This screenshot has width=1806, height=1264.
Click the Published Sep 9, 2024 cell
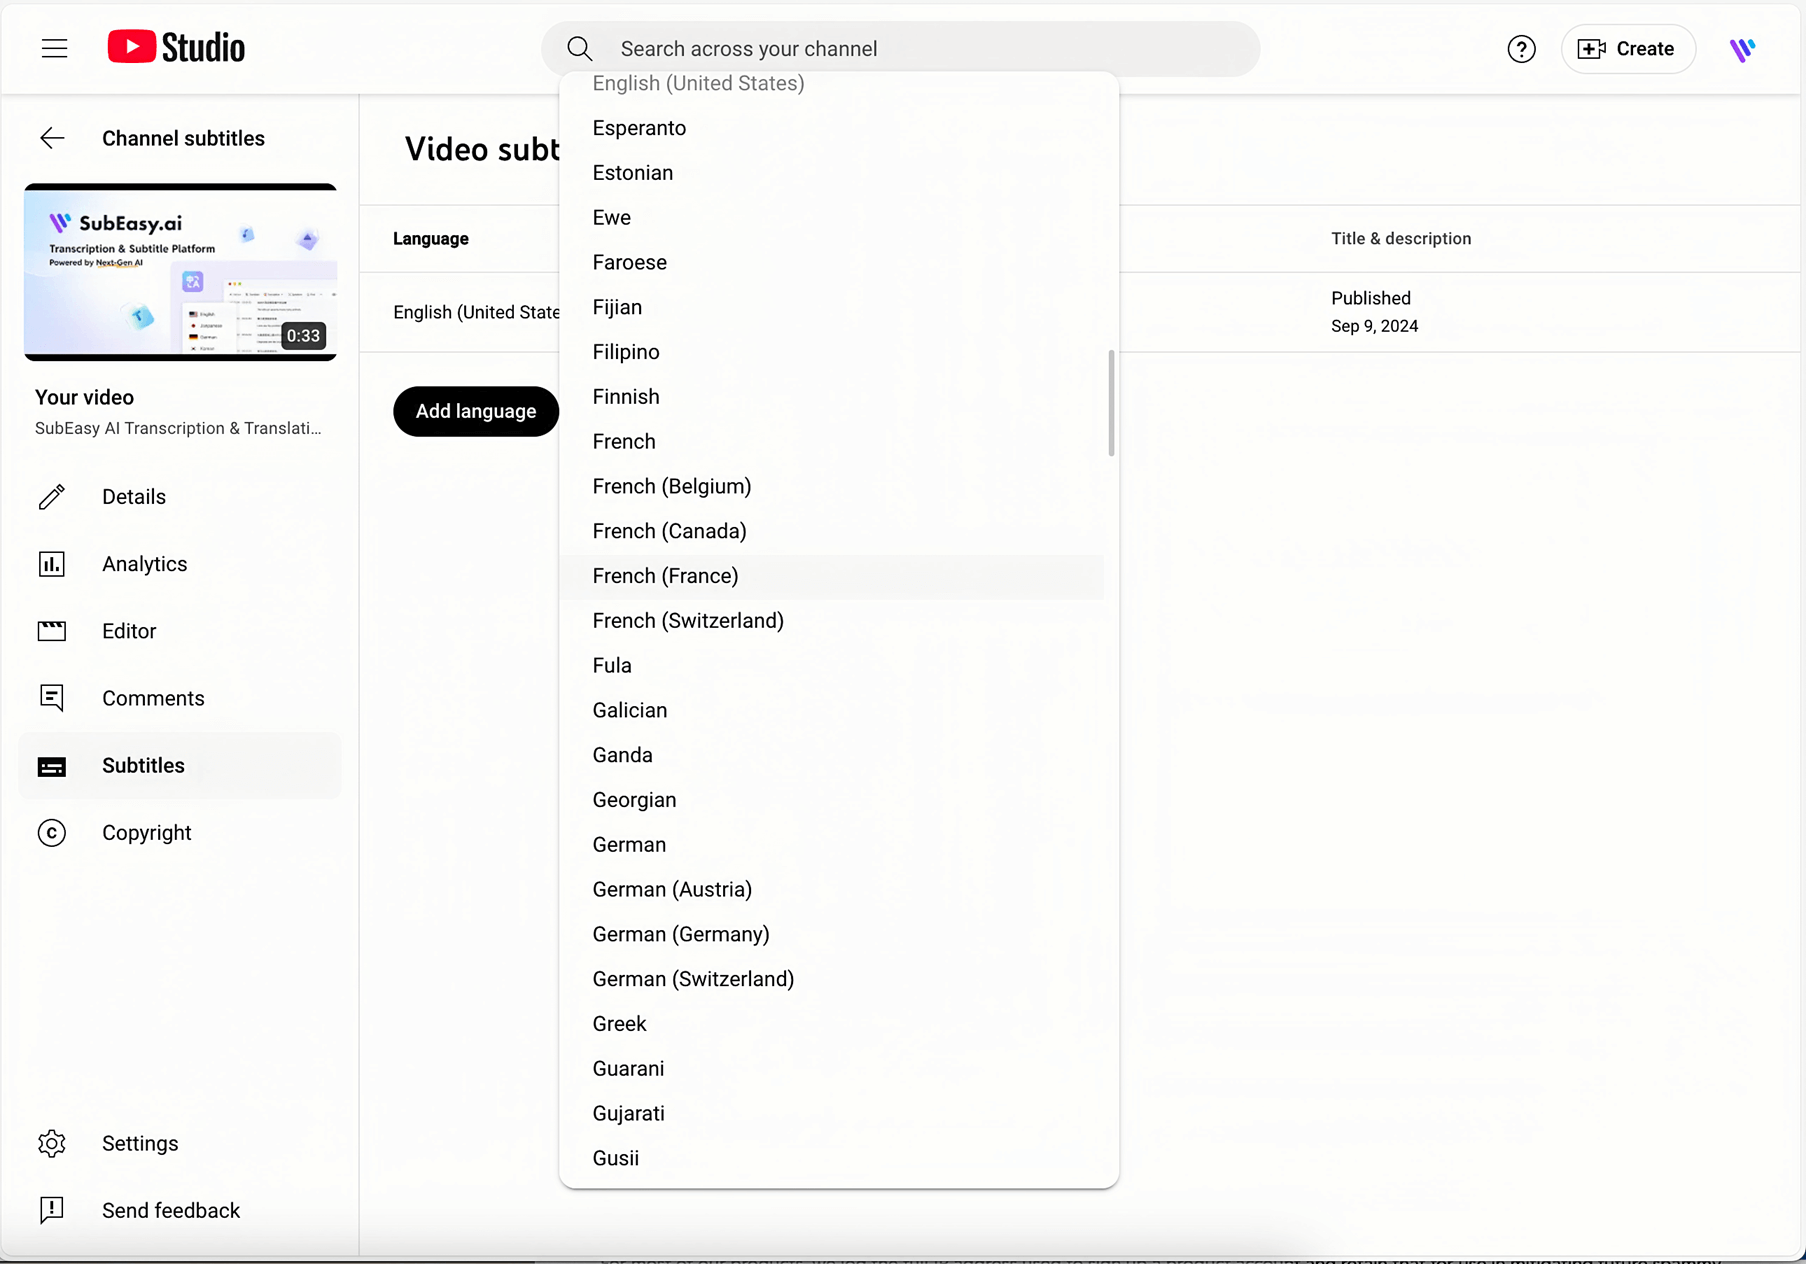[x=1375, y=312]
